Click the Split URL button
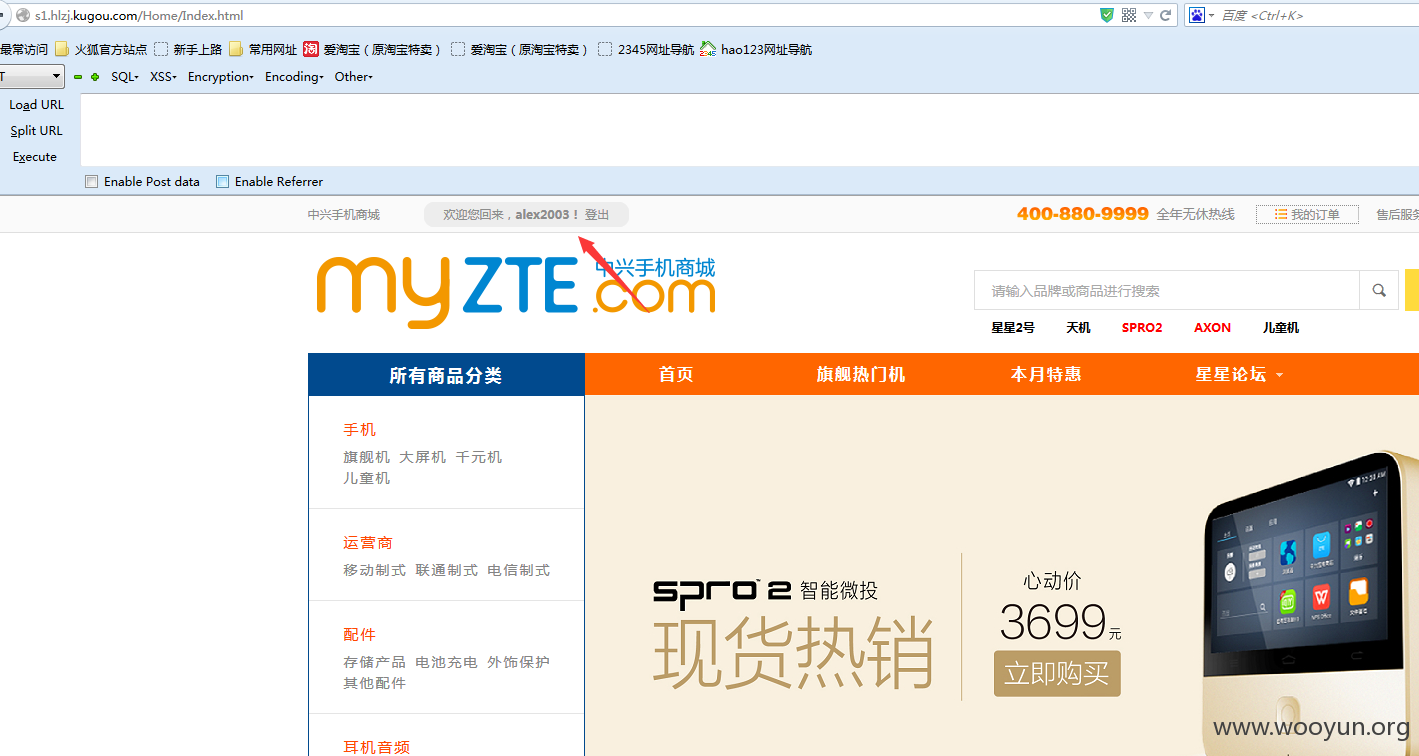The image size is (1419, 756). (36, 131)
